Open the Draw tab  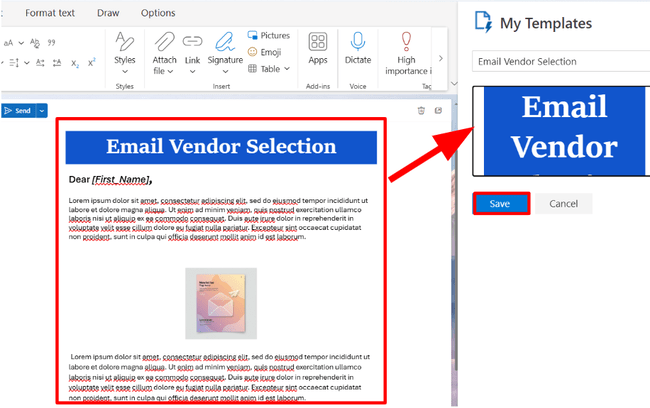108,13
